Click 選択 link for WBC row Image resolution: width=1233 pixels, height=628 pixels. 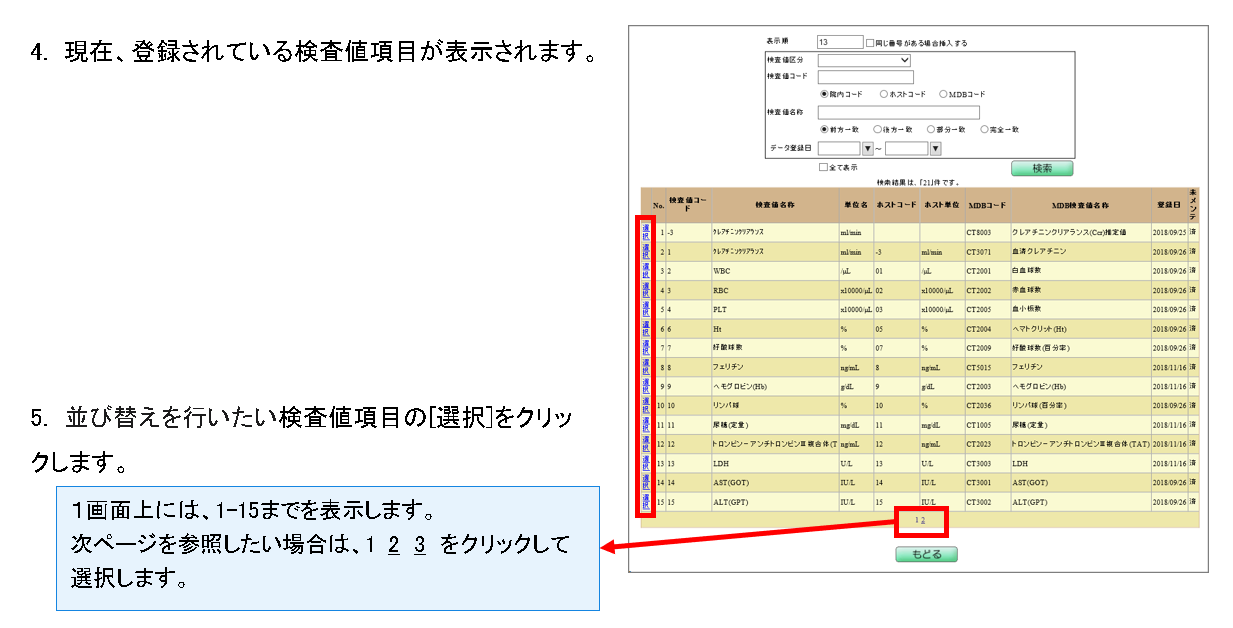pyautogui.click(x=646, y=270)
